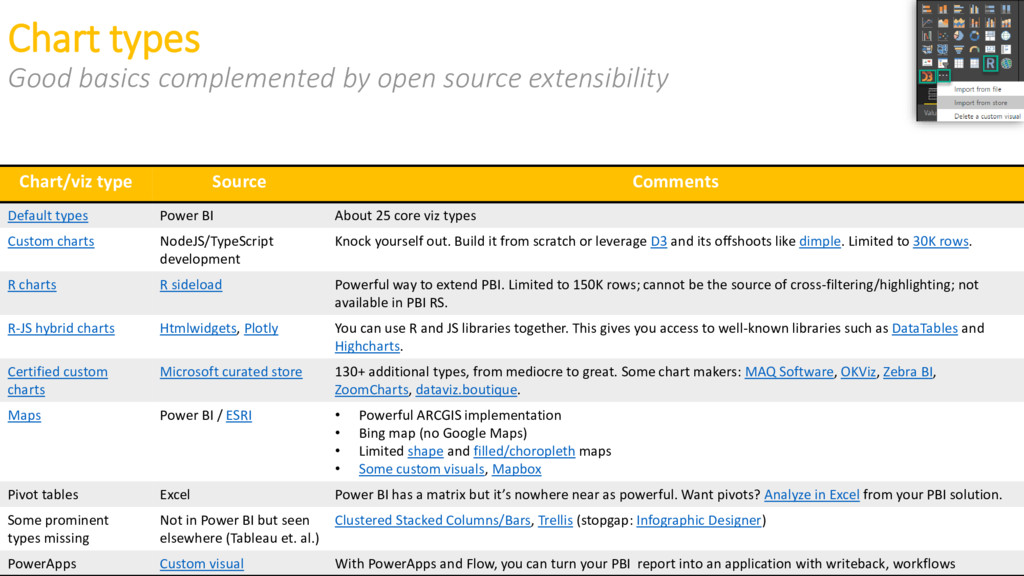Screen dimensions: 1024x576
Task: Select the area chart visual icon
Action: tap(943, 22)
